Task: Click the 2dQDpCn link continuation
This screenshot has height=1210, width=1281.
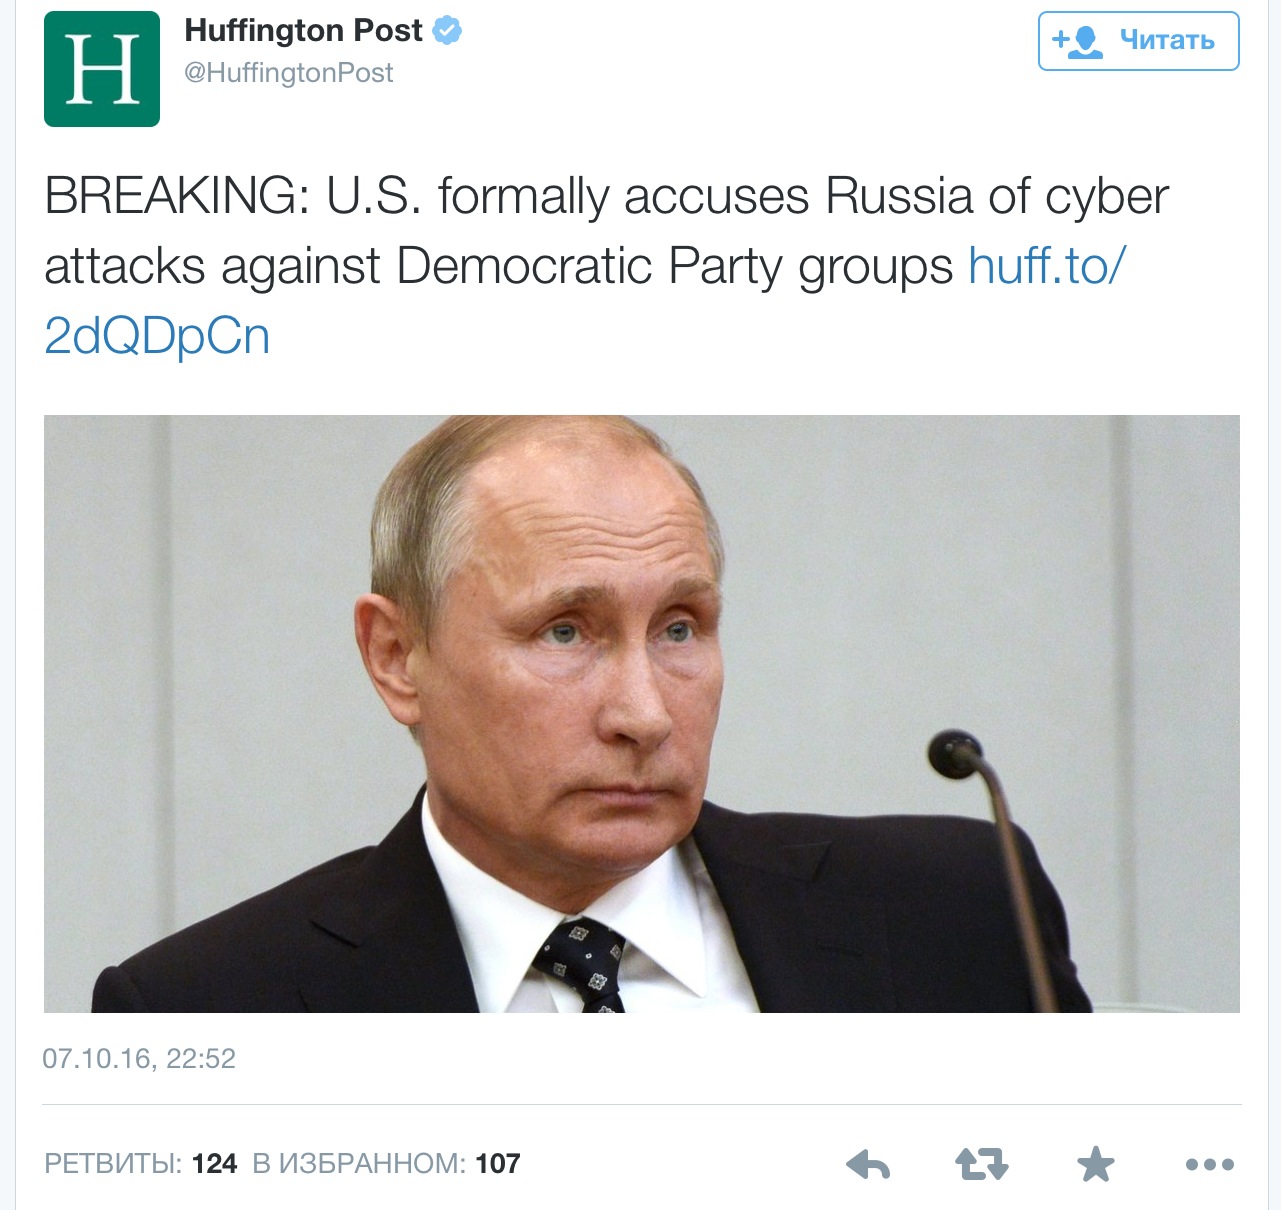Action: (x=157, y=336)
